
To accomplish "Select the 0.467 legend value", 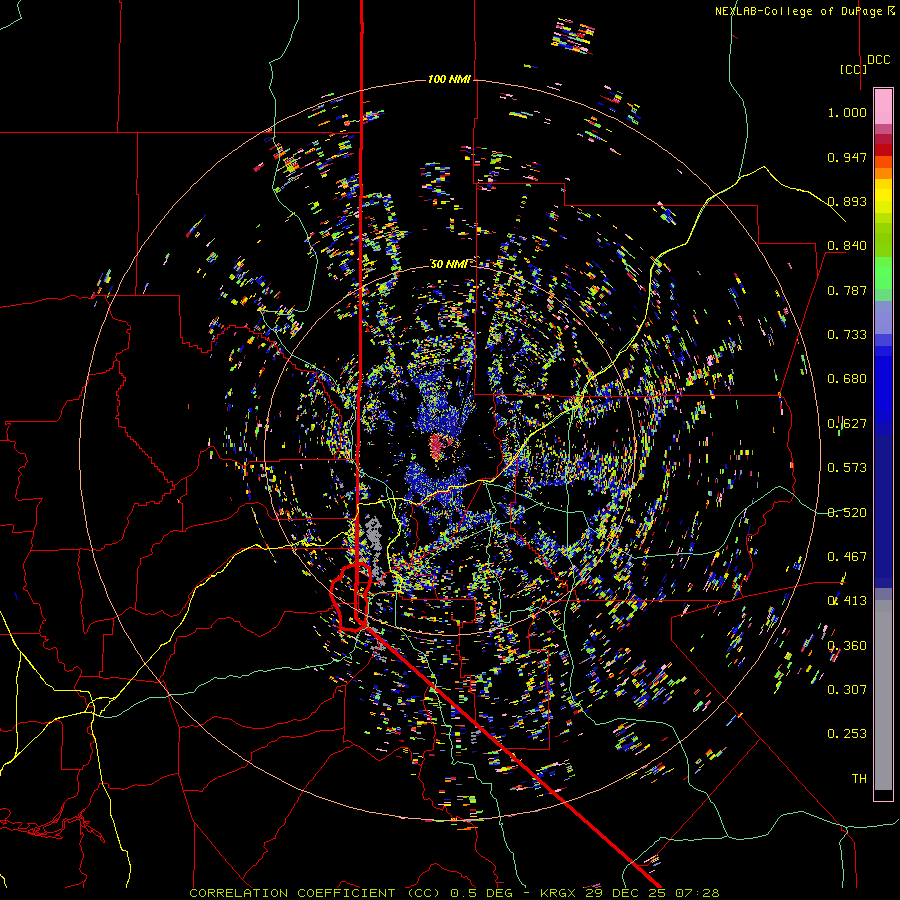I will pyautogui.click(x=847, y=557).
